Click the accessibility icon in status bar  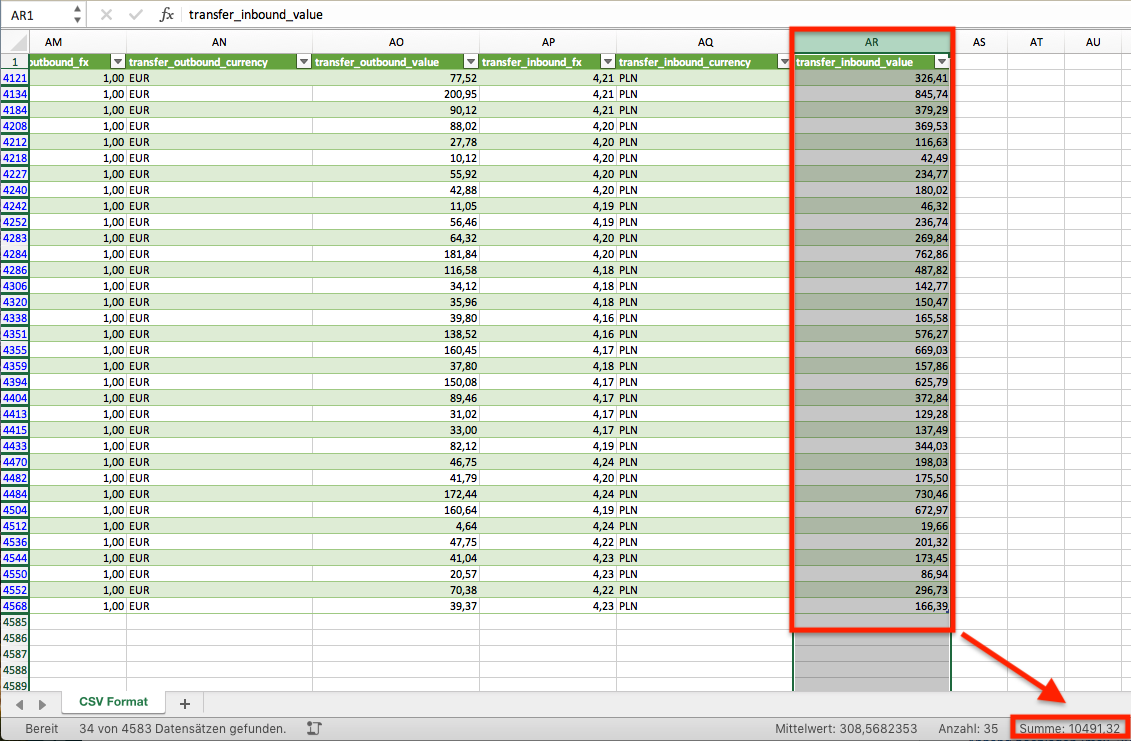pos(314,728)
